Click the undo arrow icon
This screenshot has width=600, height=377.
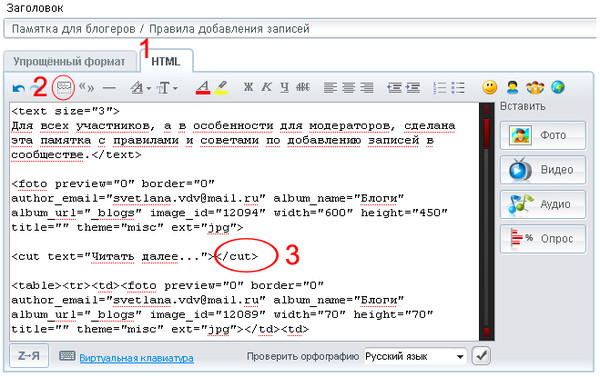coord(18,89)
